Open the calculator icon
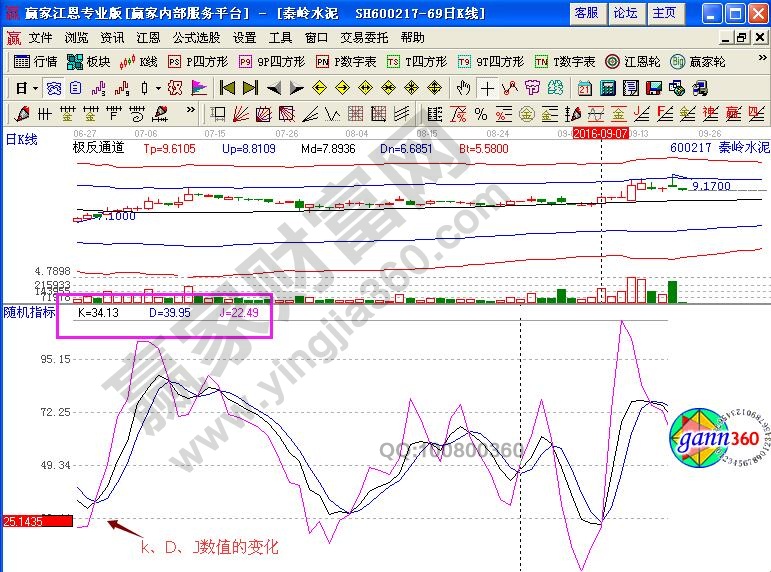This screenshot has width=771, height=572. (x=608, y=89)
